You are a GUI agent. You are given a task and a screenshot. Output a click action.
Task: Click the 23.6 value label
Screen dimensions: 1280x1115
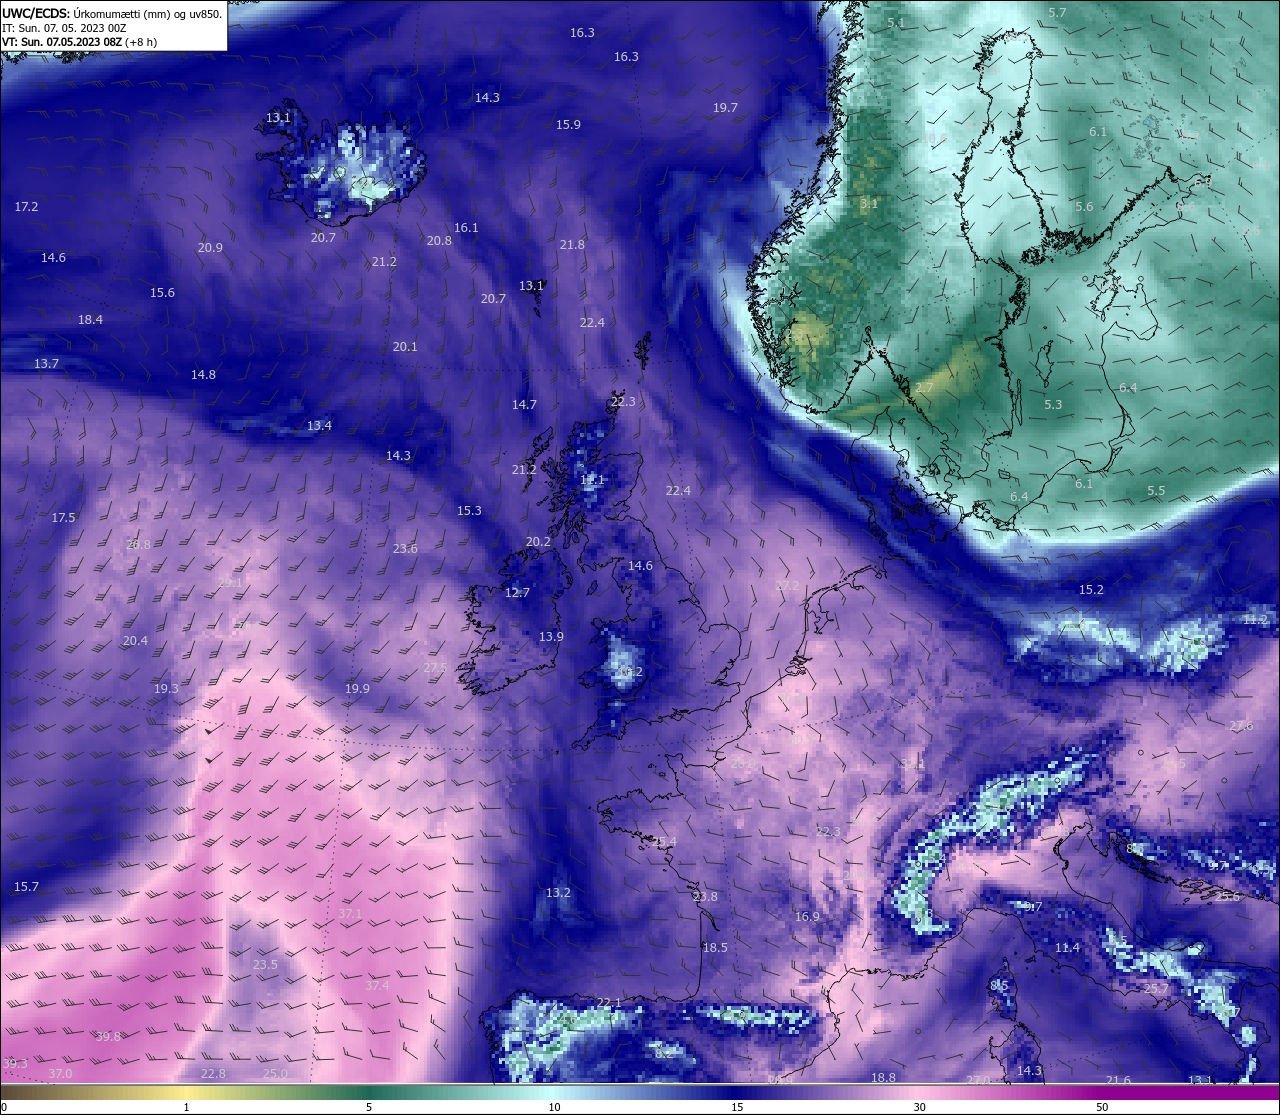405,549
